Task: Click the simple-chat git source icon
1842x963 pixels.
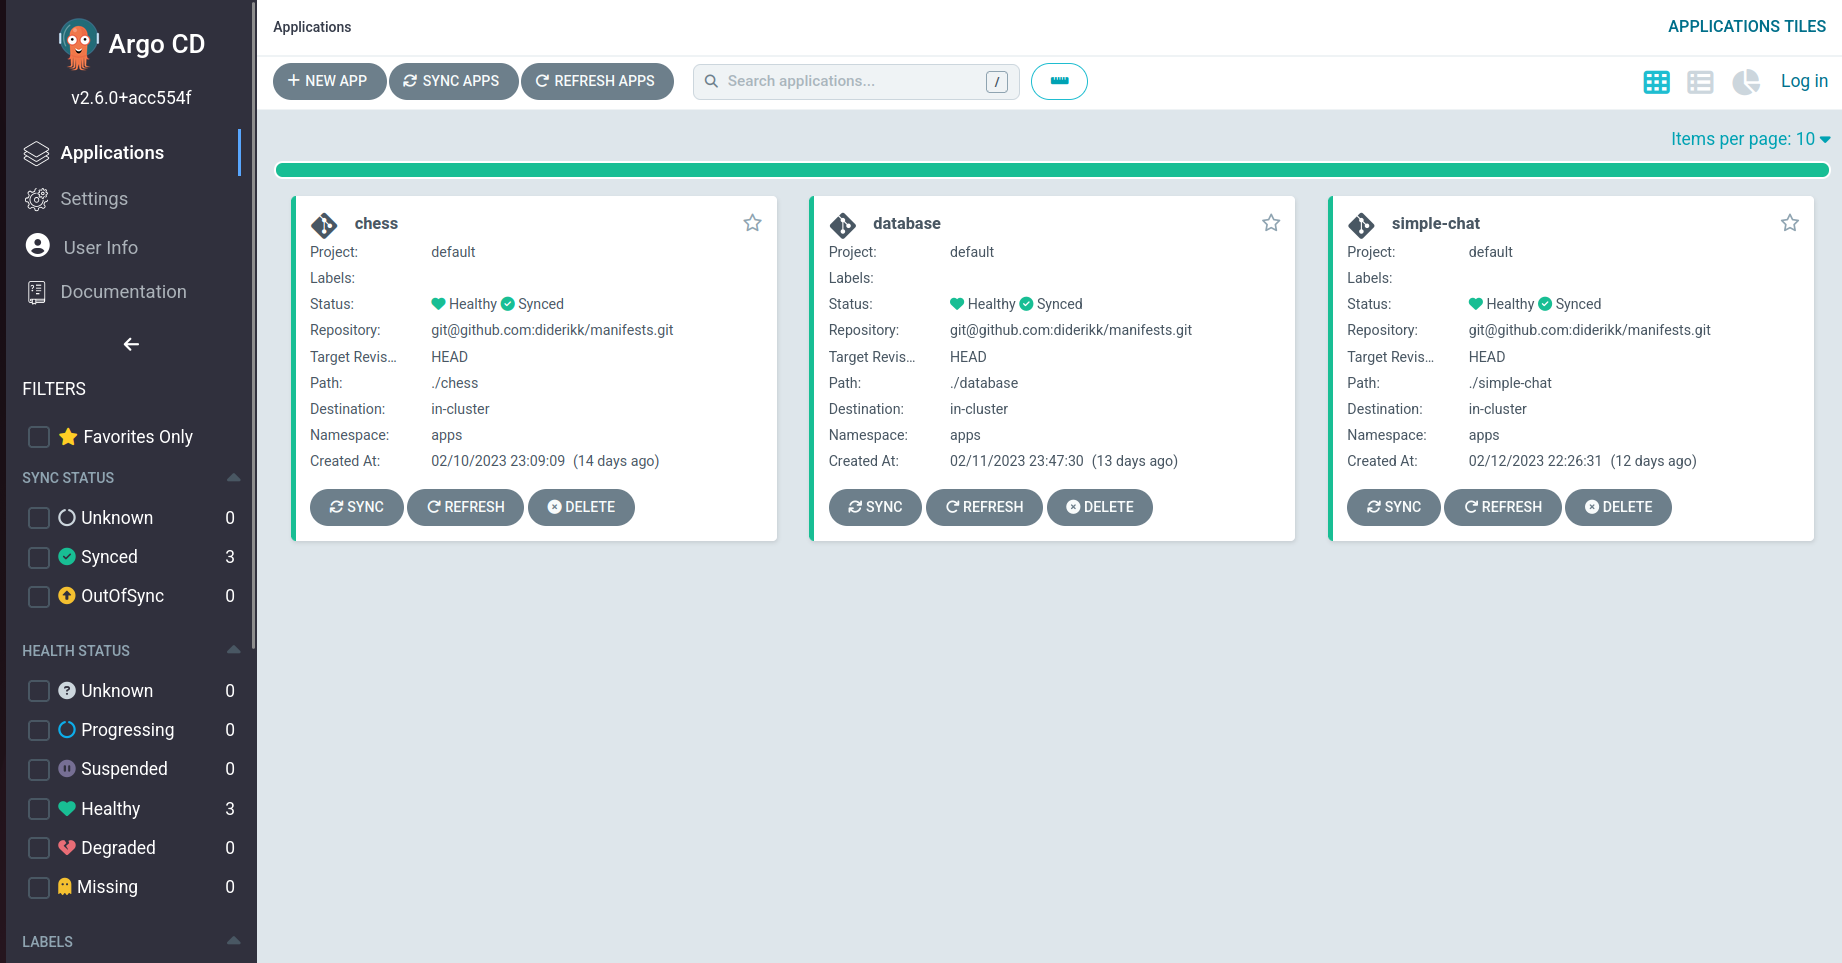Action: [1361, 225]
